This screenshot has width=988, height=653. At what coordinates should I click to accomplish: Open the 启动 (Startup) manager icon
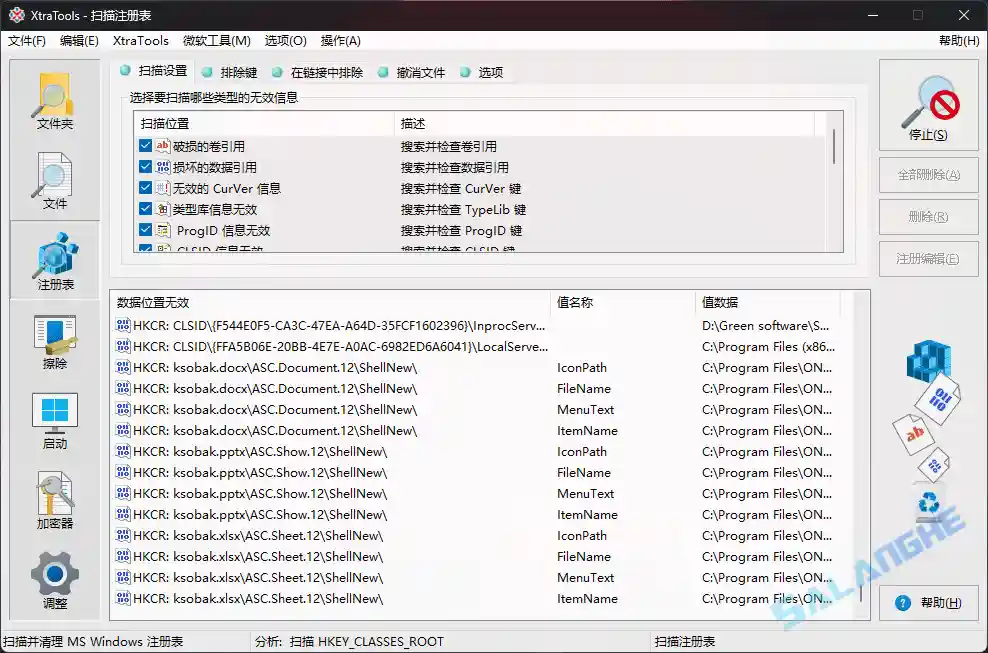pyautogui.click(x=54, y=416)
